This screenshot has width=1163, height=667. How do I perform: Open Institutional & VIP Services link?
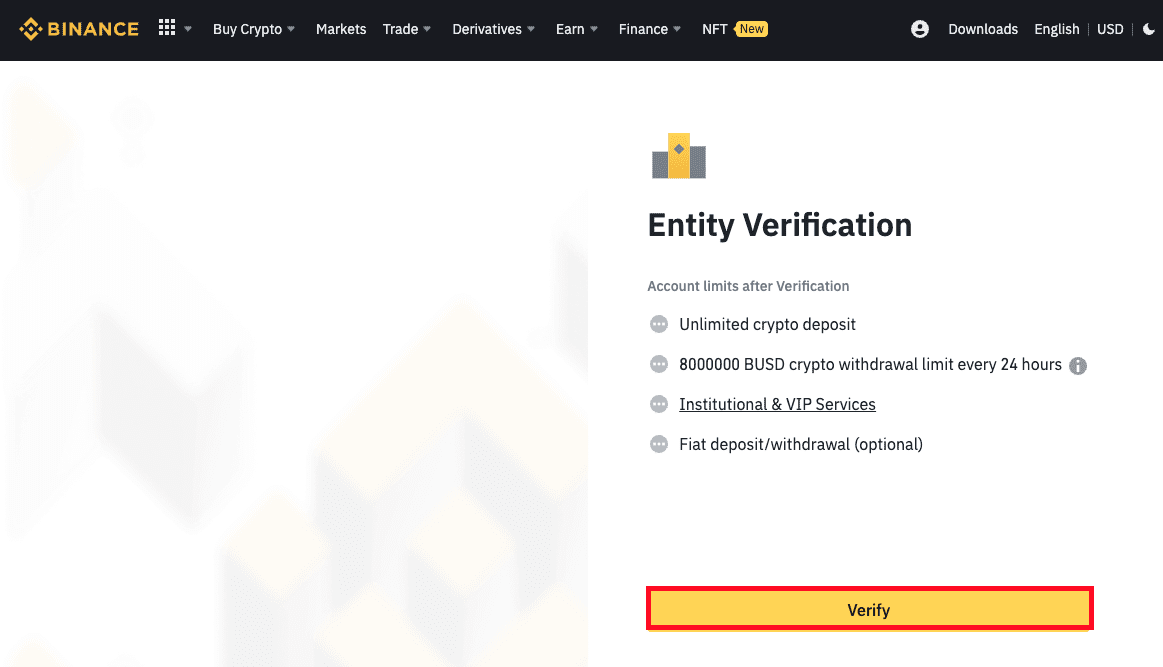pos(777,404)
